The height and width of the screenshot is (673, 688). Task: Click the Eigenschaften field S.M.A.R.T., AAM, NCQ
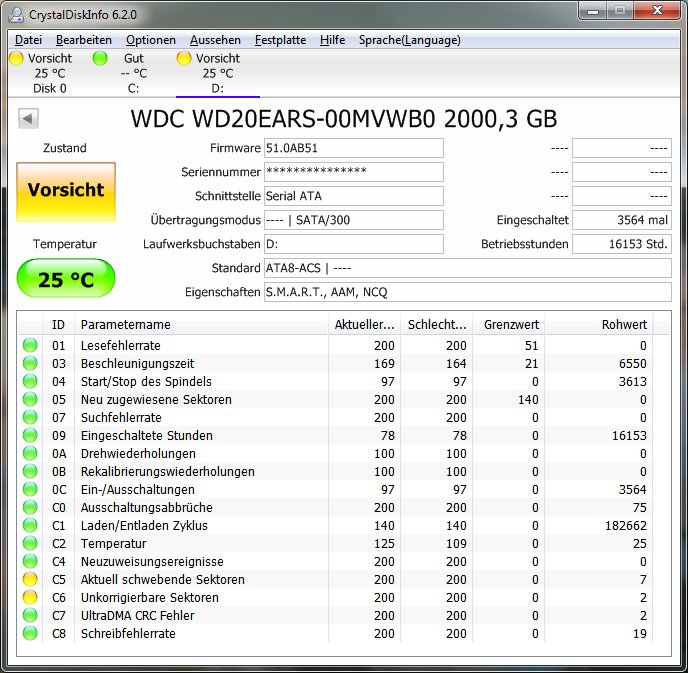(468, 292)
